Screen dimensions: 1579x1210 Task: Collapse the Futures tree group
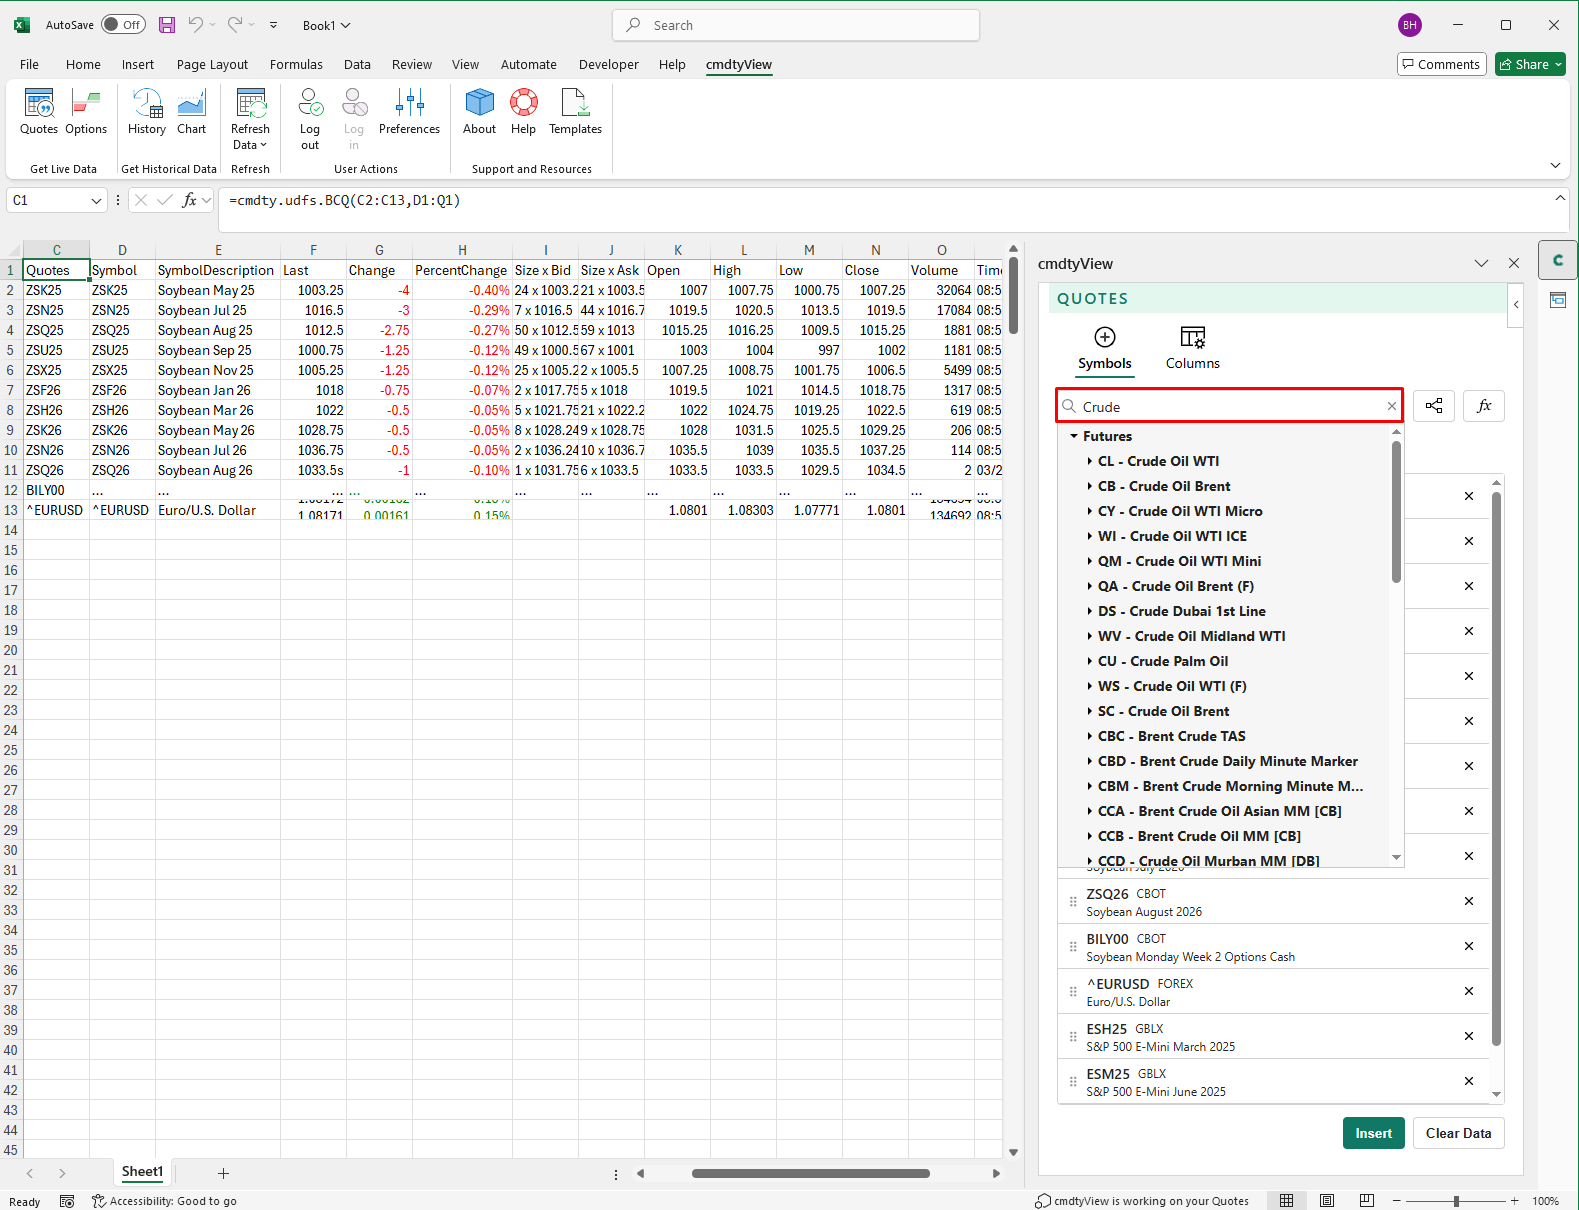(x=1074, y=436)
